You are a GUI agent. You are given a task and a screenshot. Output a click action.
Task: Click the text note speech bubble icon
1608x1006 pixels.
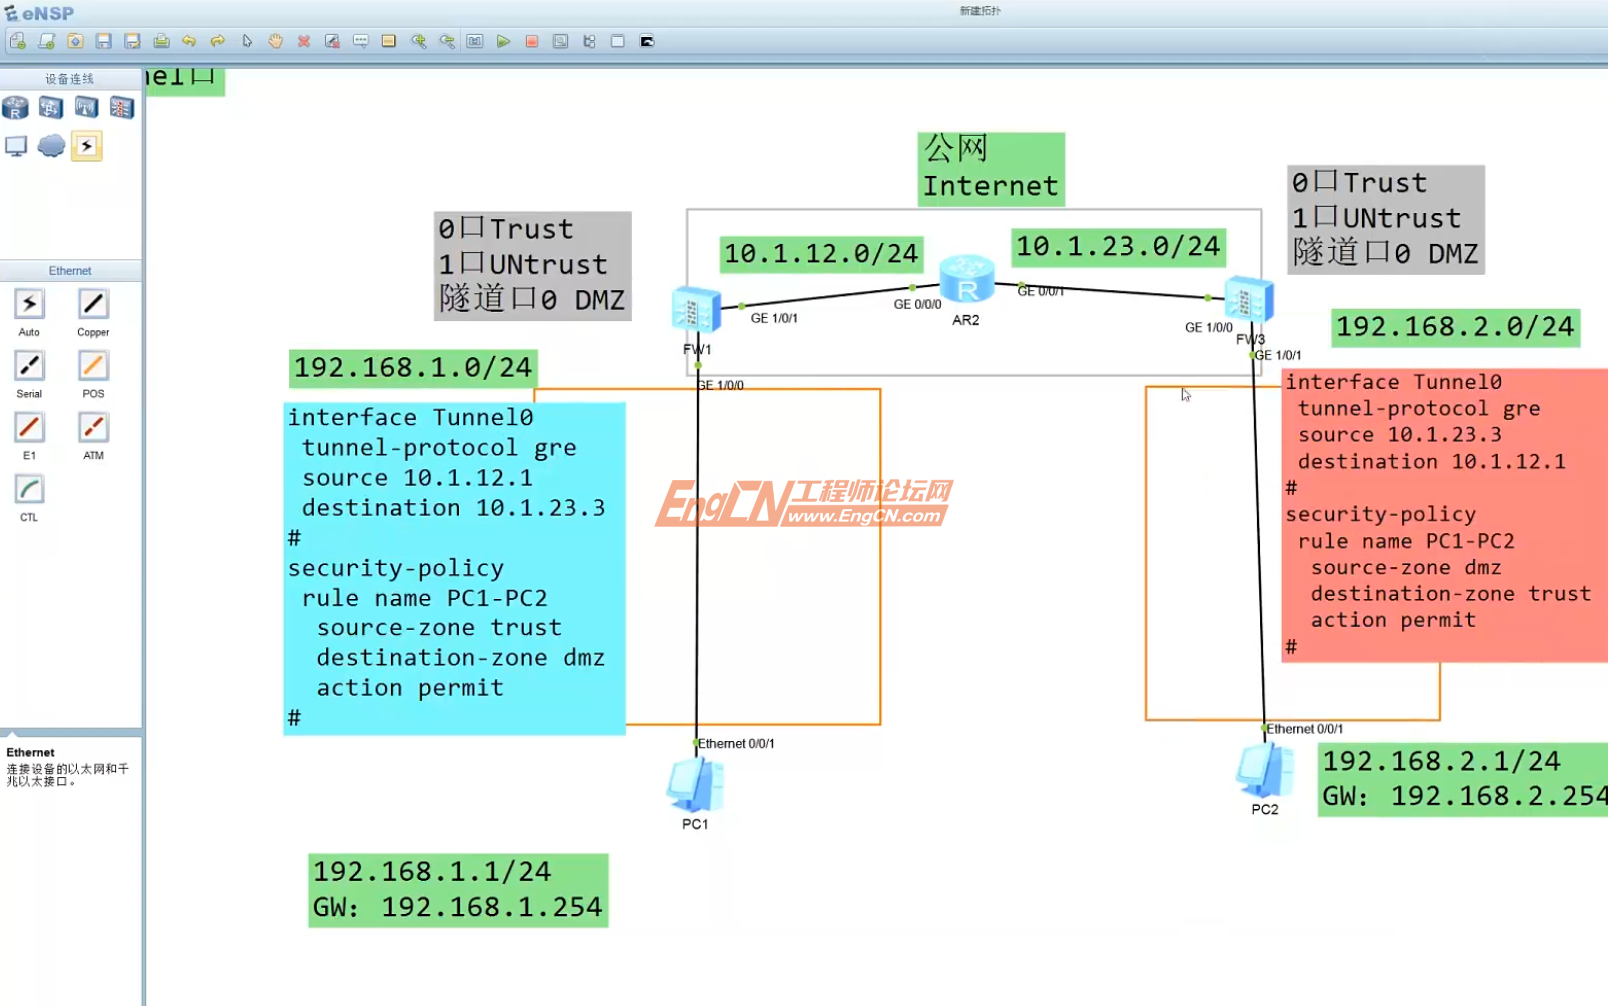point(361,41)
